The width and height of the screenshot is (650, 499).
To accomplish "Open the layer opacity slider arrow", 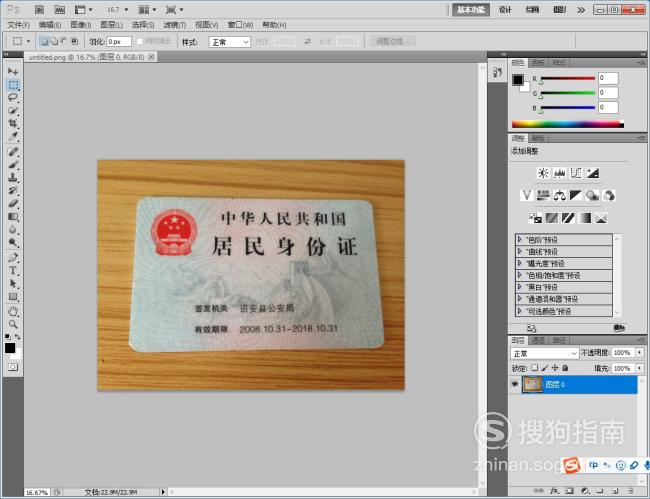I will pos(640,352).
